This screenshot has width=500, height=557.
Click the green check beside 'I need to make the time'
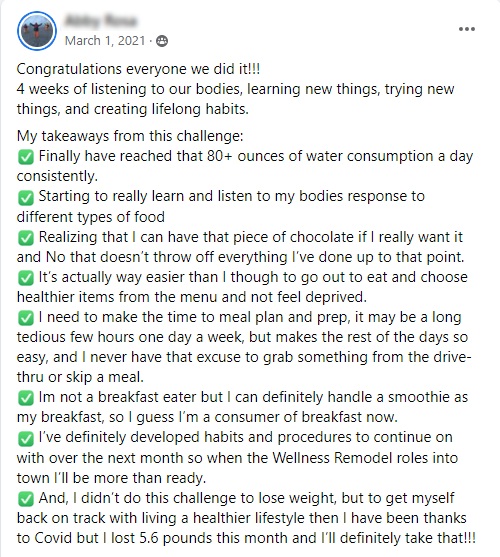pyautogui.click(x=26, y=318)
